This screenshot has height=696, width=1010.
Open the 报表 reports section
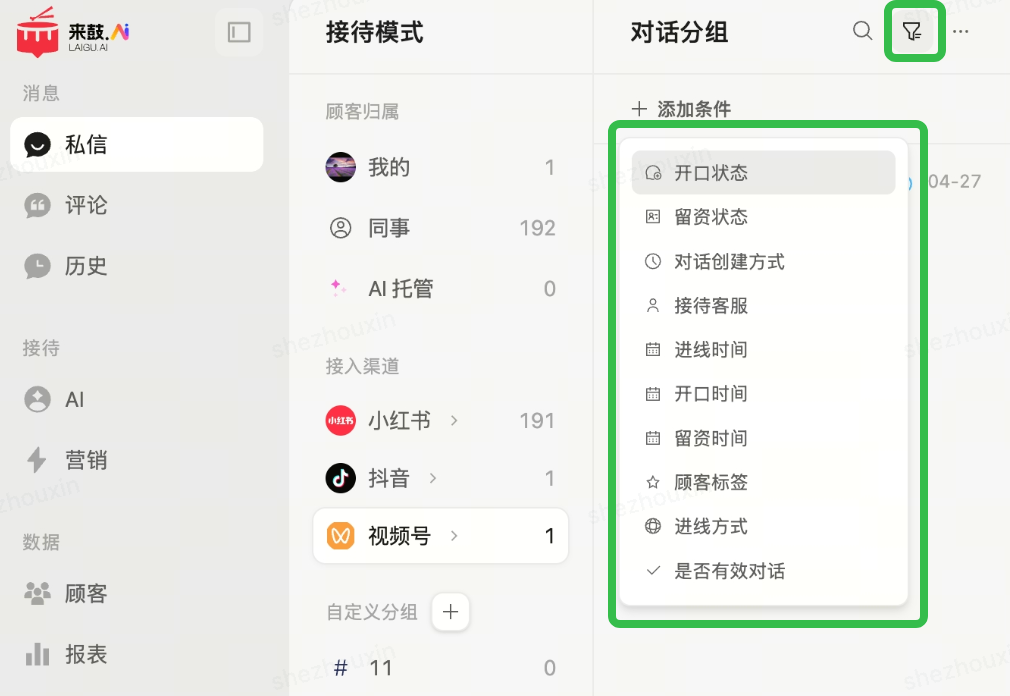click(86, 654)
